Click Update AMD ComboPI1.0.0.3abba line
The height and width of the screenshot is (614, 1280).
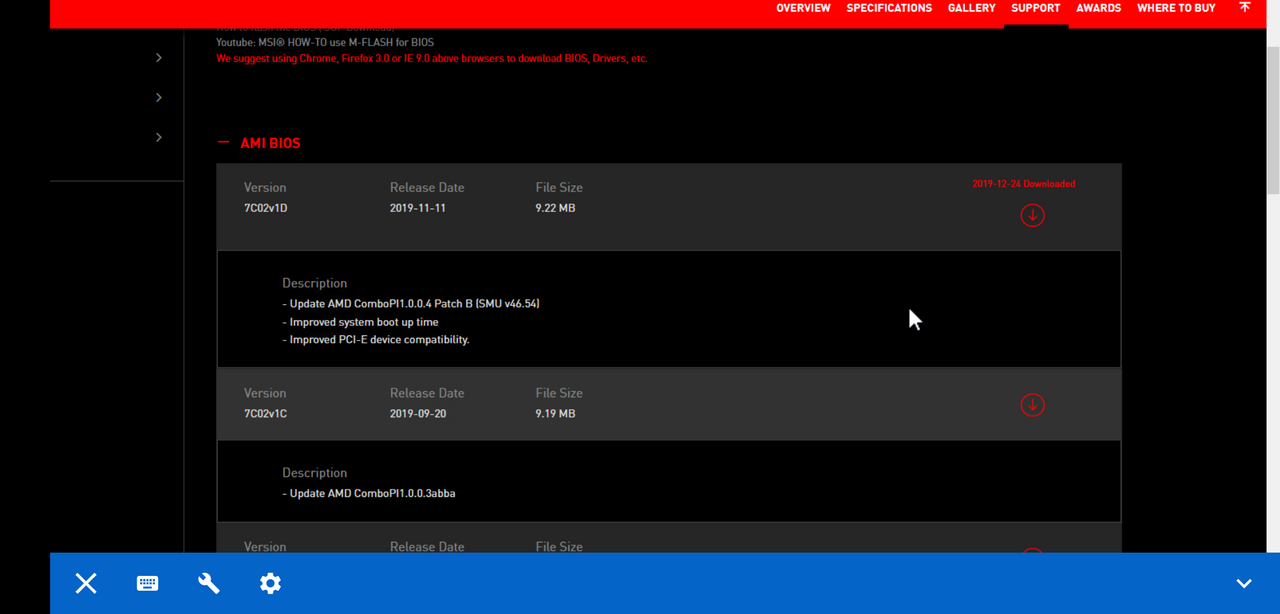click(x=369, y=493)
